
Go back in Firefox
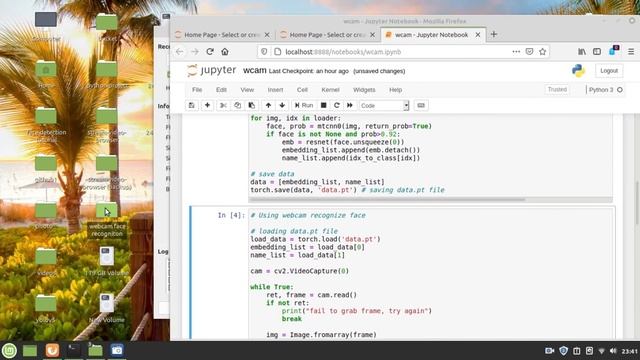[x=180, y=52]
